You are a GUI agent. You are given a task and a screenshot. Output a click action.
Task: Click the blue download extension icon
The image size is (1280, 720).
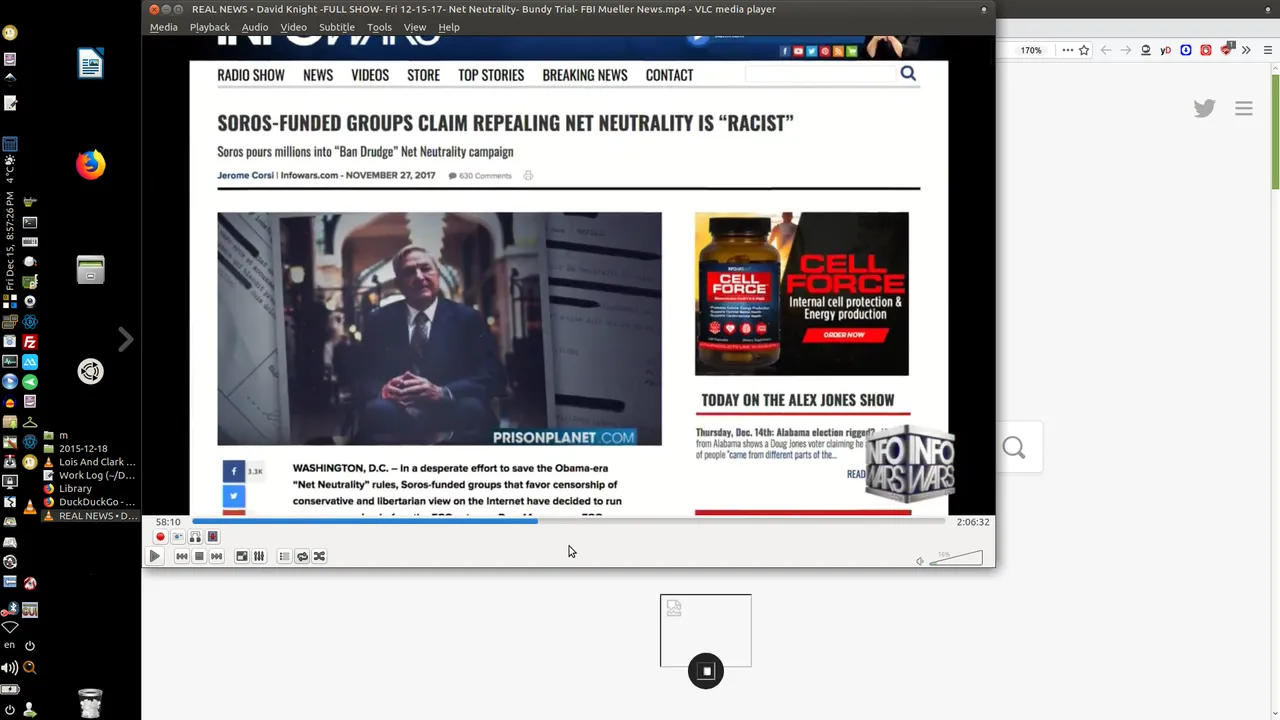(x=1186, y=50)
